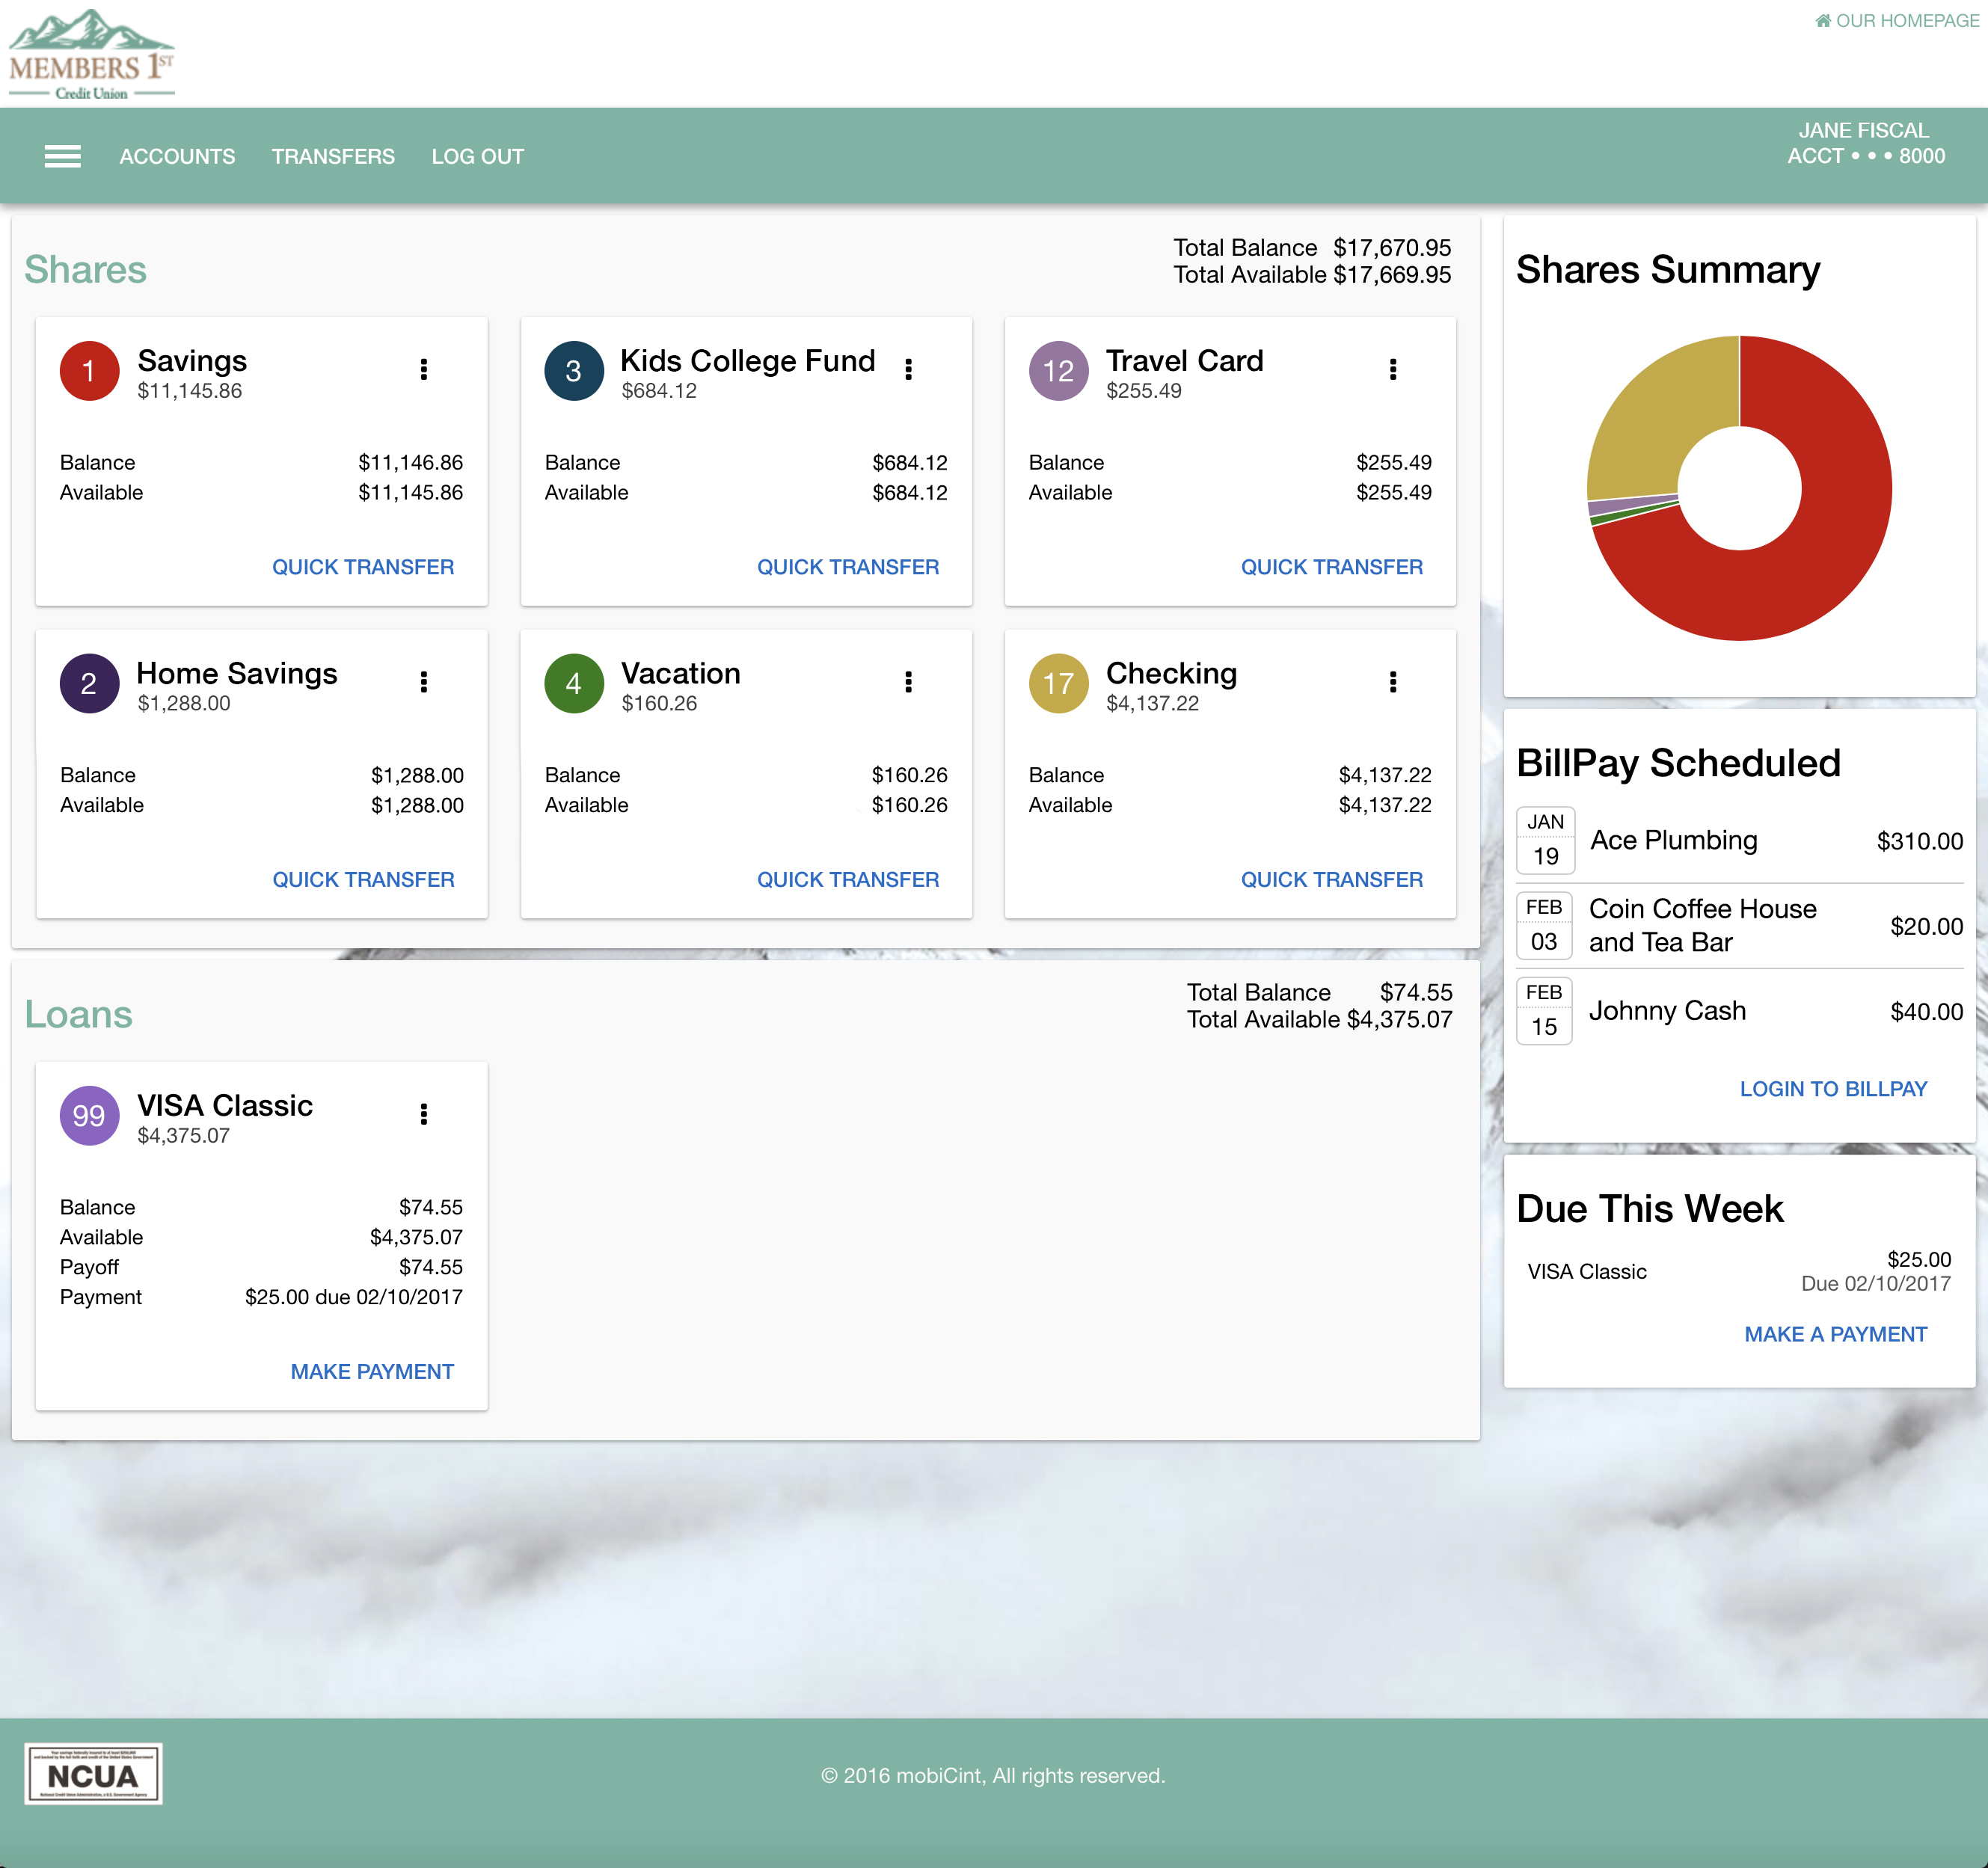
Task: Click the Savings account title
Action: coord(192,361)
